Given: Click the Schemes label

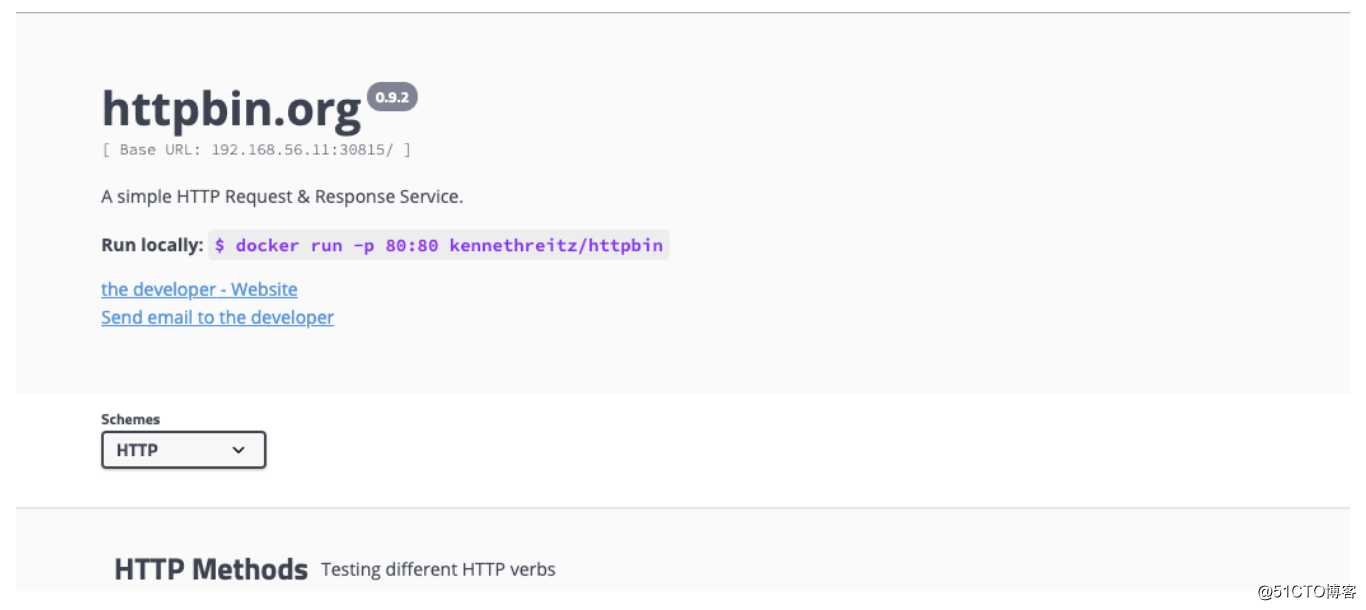Looking at the screenshot, I should coord(130,419).
